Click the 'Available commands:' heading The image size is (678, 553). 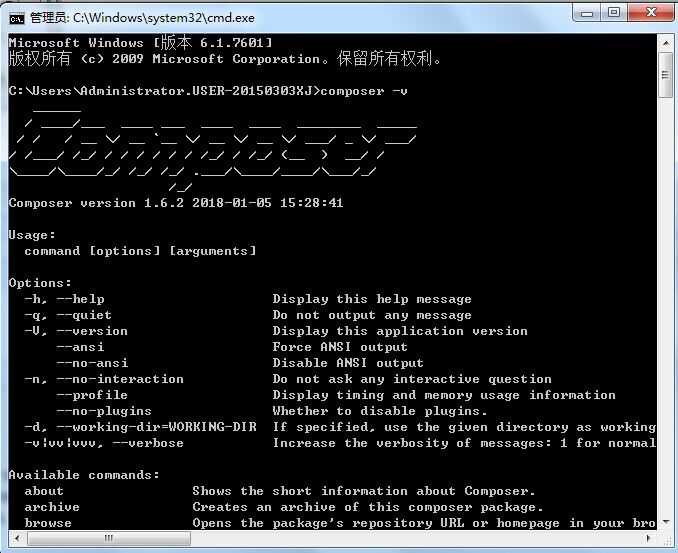[x=84, y=475]
